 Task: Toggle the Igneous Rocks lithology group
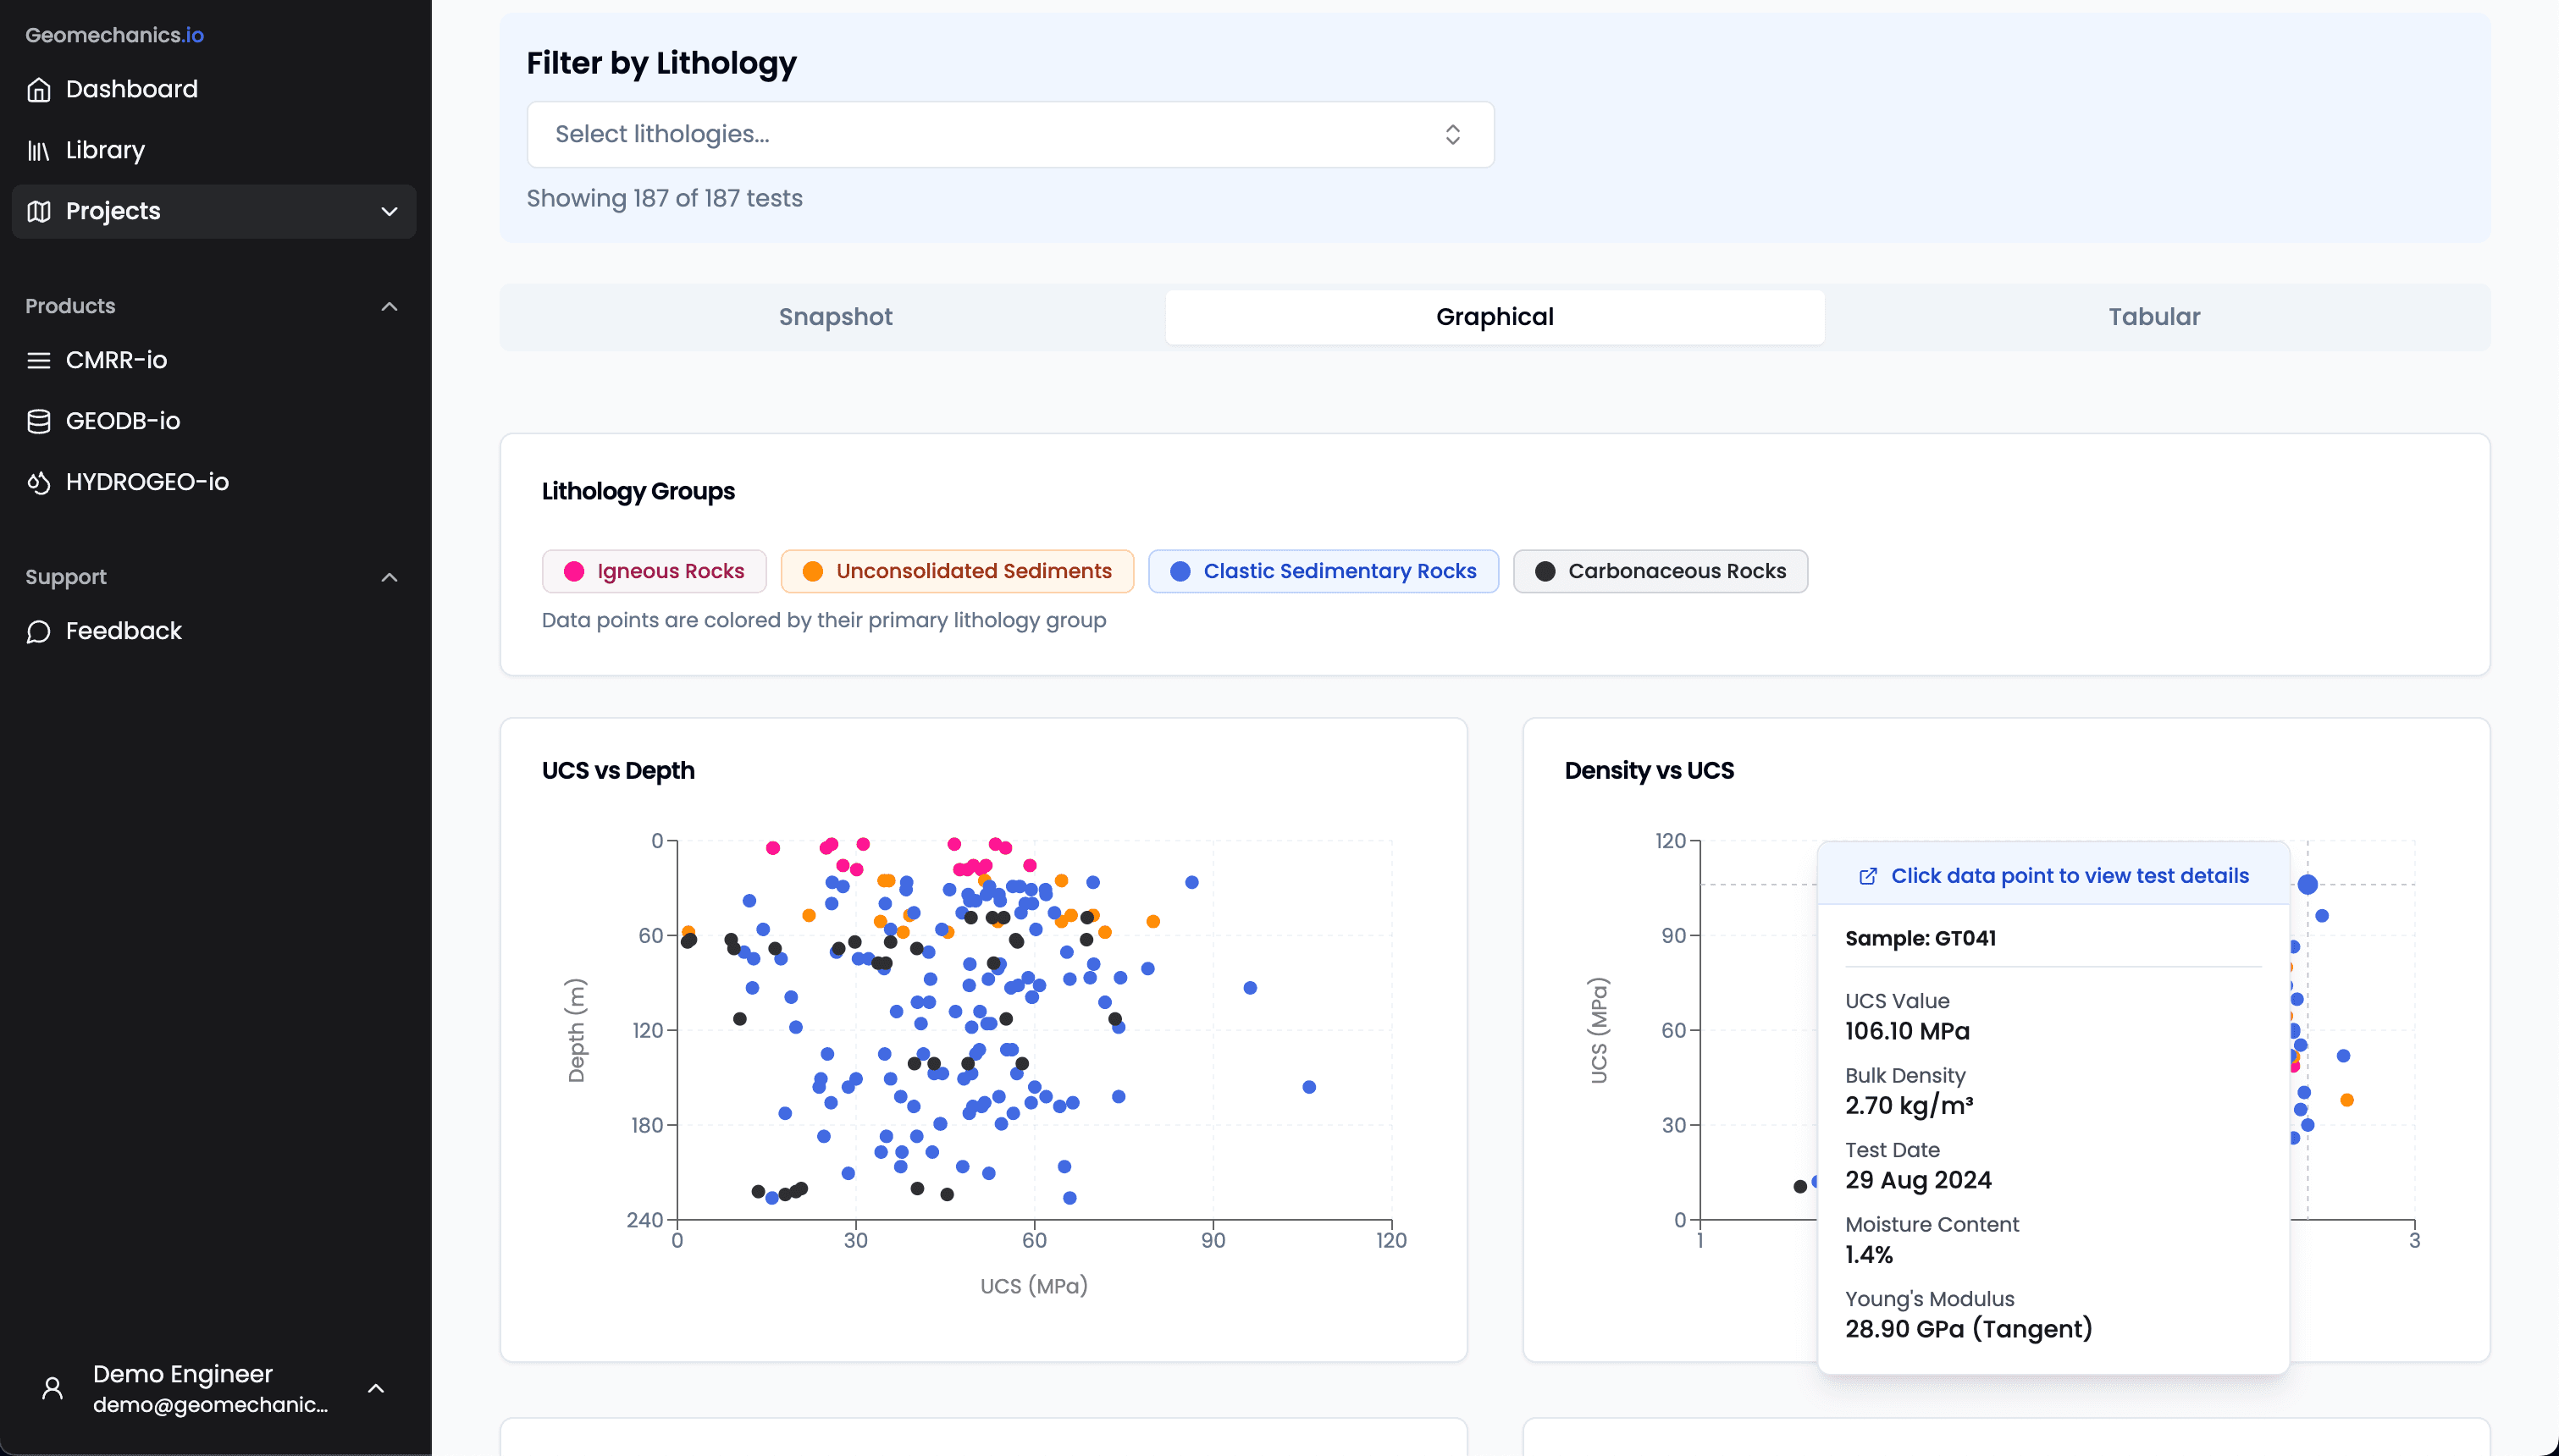click(x=654, y=571)
